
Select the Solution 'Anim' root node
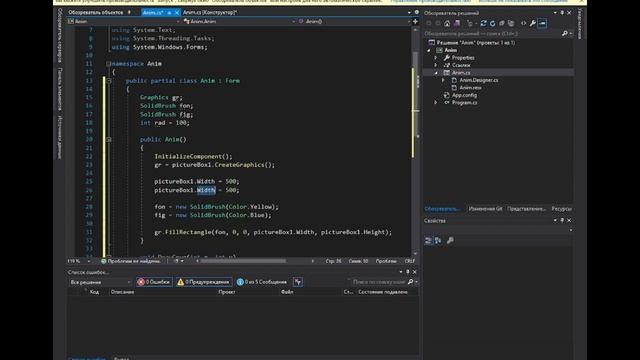pyautogui.click(x=476, y=42)
